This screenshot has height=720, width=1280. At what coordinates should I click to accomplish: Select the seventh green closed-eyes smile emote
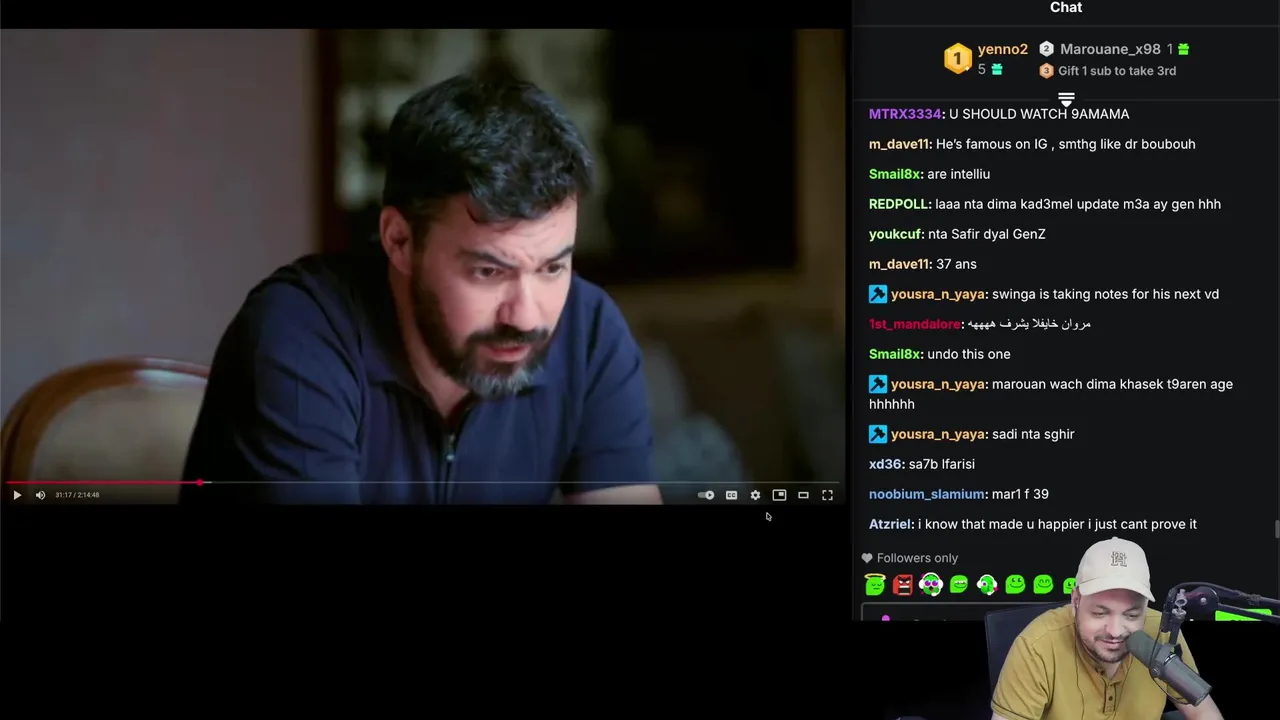click(1043, 584)
